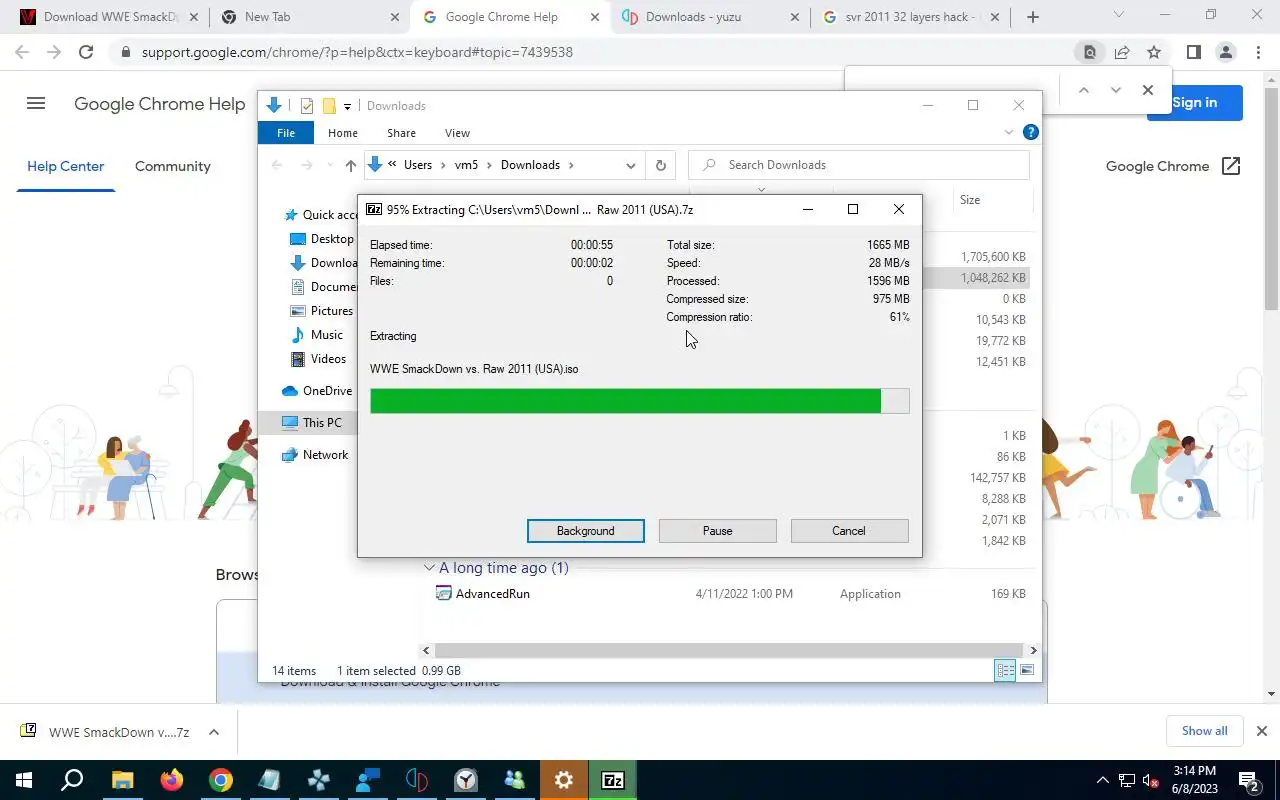Cancel the 7-Zip extraction
This screenshot has width=1280, height=800.
849,531
